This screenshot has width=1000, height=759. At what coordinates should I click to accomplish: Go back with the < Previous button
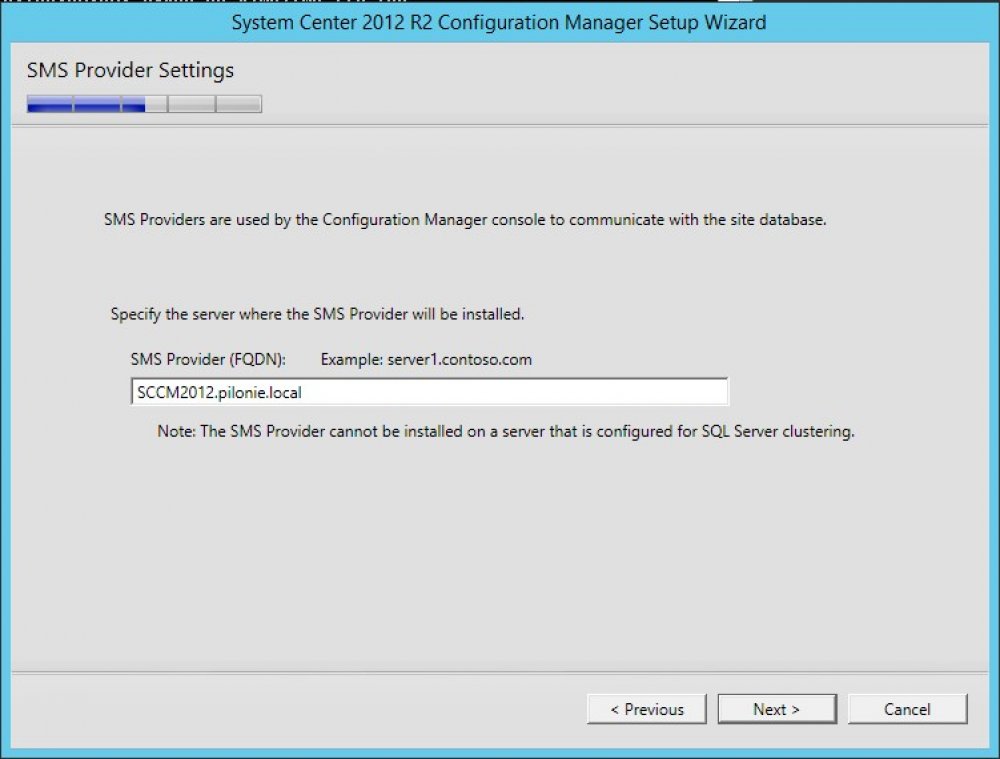tap(647, 709)
